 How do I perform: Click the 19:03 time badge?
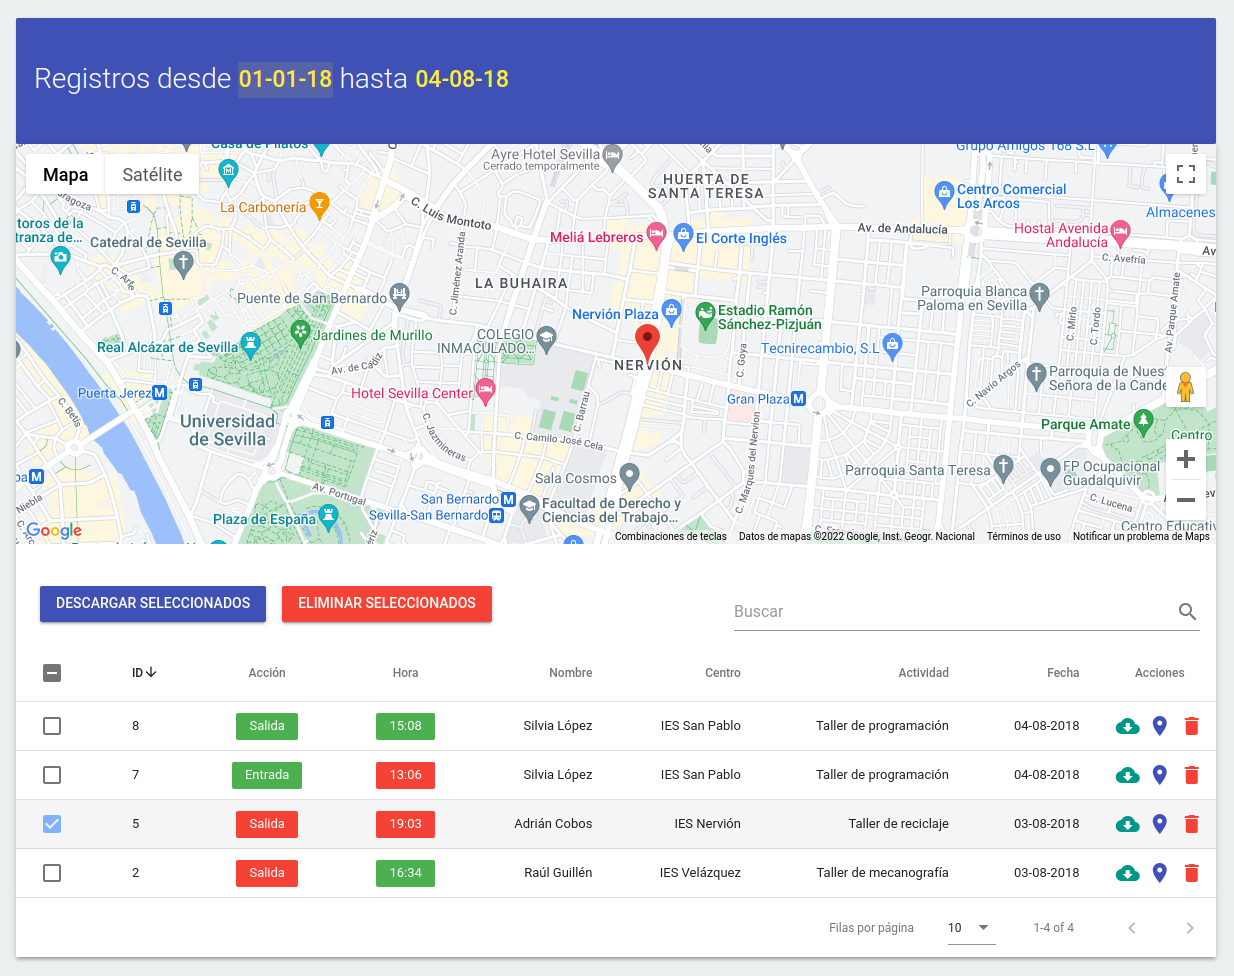[405, 824]
